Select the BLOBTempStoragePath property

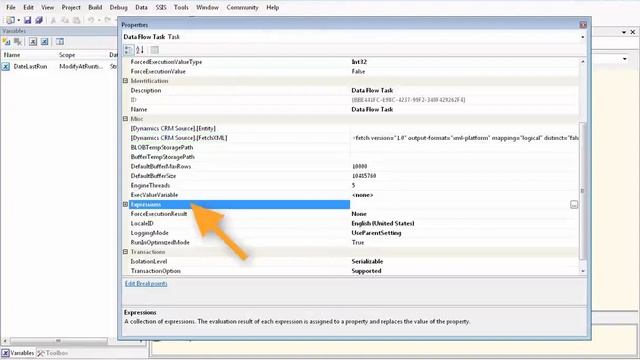(x=162, y=147)
